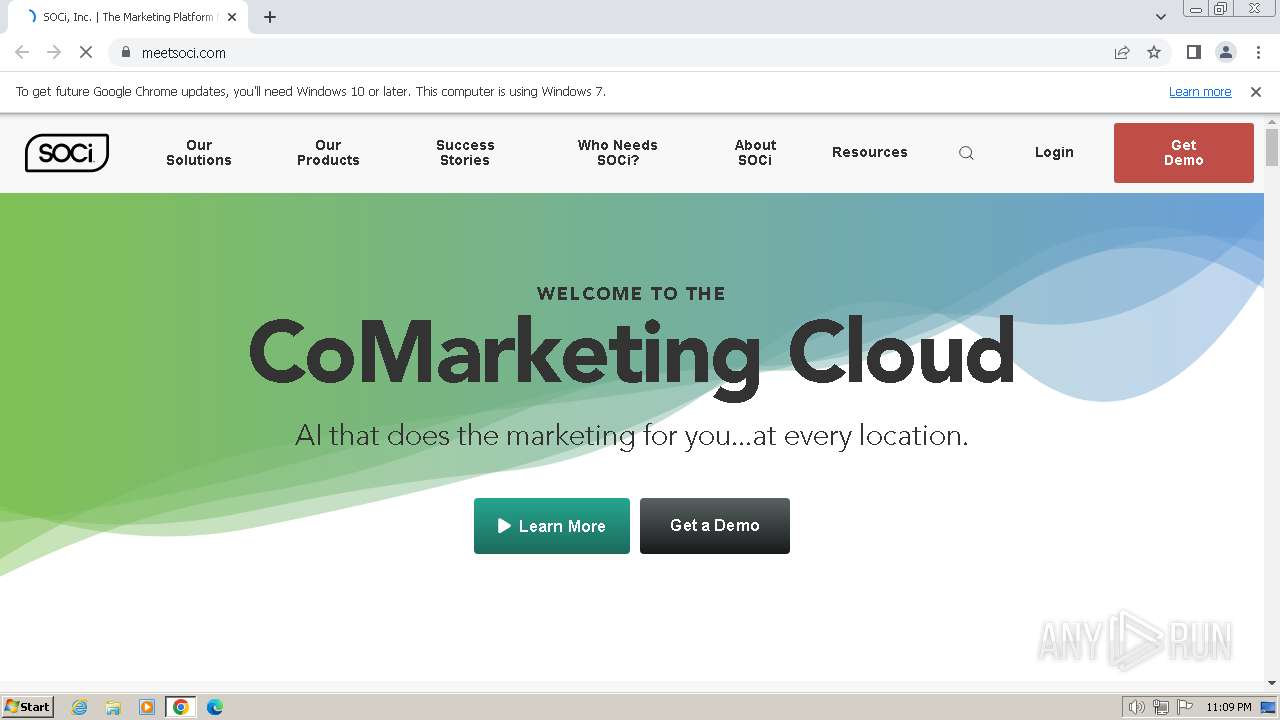Stop page loading with X button

coord(86,53)
